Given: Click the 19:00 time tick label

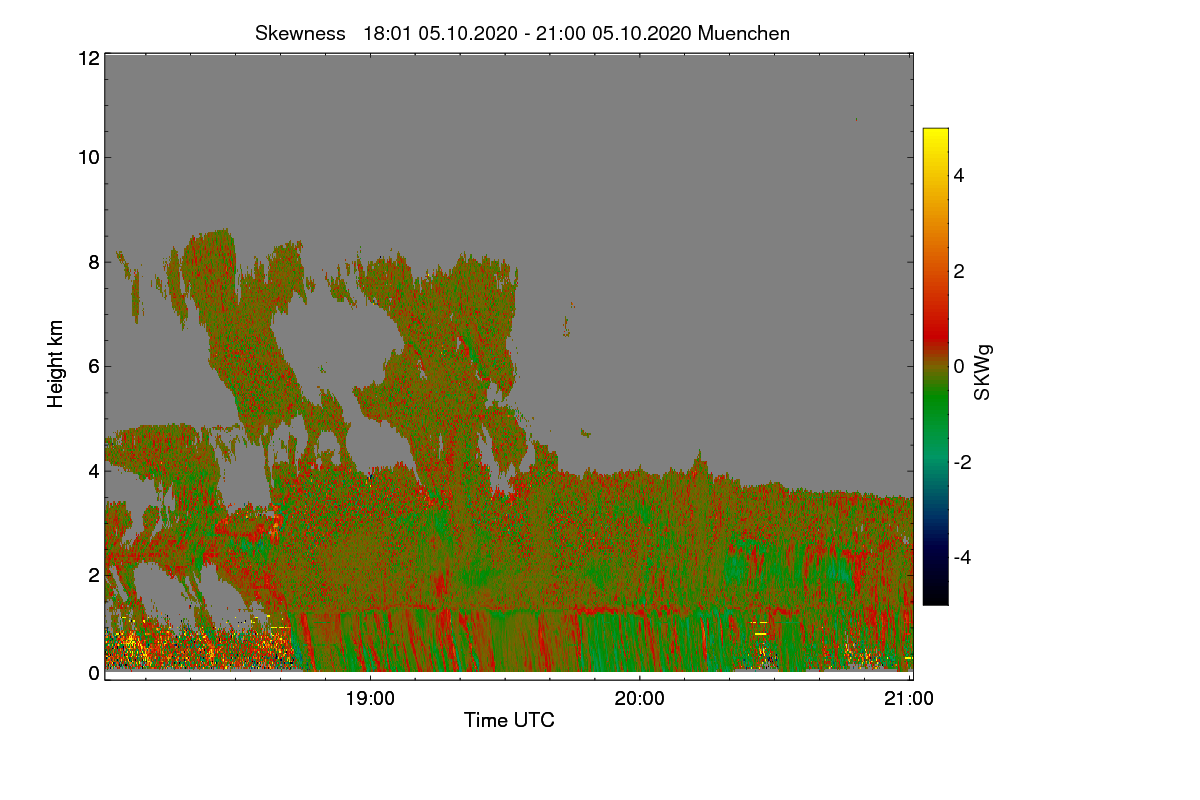Looking at the screenshot, I should click(x=370, y=699).
